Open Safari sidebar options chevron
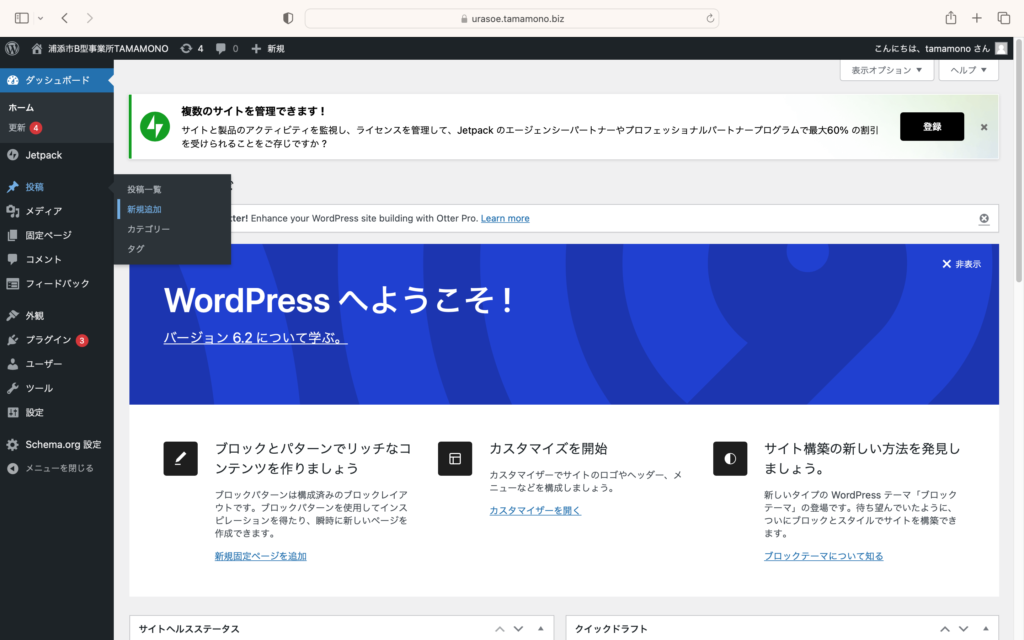Image resolution: width=1024 pixels, height=640 pixels. pos(40,18)
